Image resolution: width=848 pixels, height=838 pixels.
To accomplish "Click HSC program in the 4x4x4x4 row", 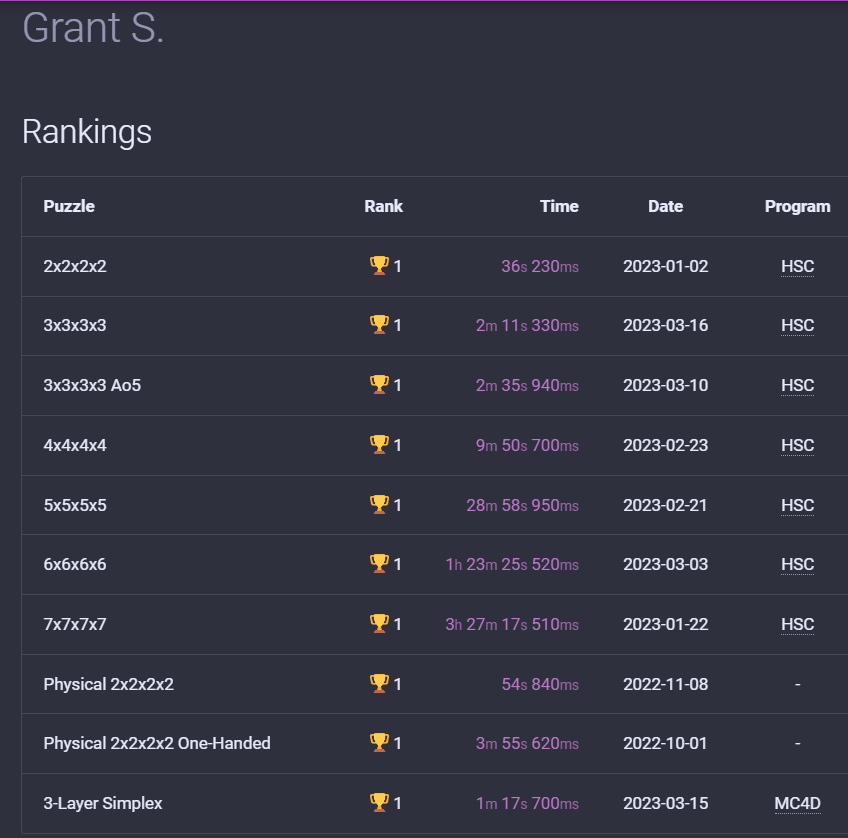I will [797, 445].
